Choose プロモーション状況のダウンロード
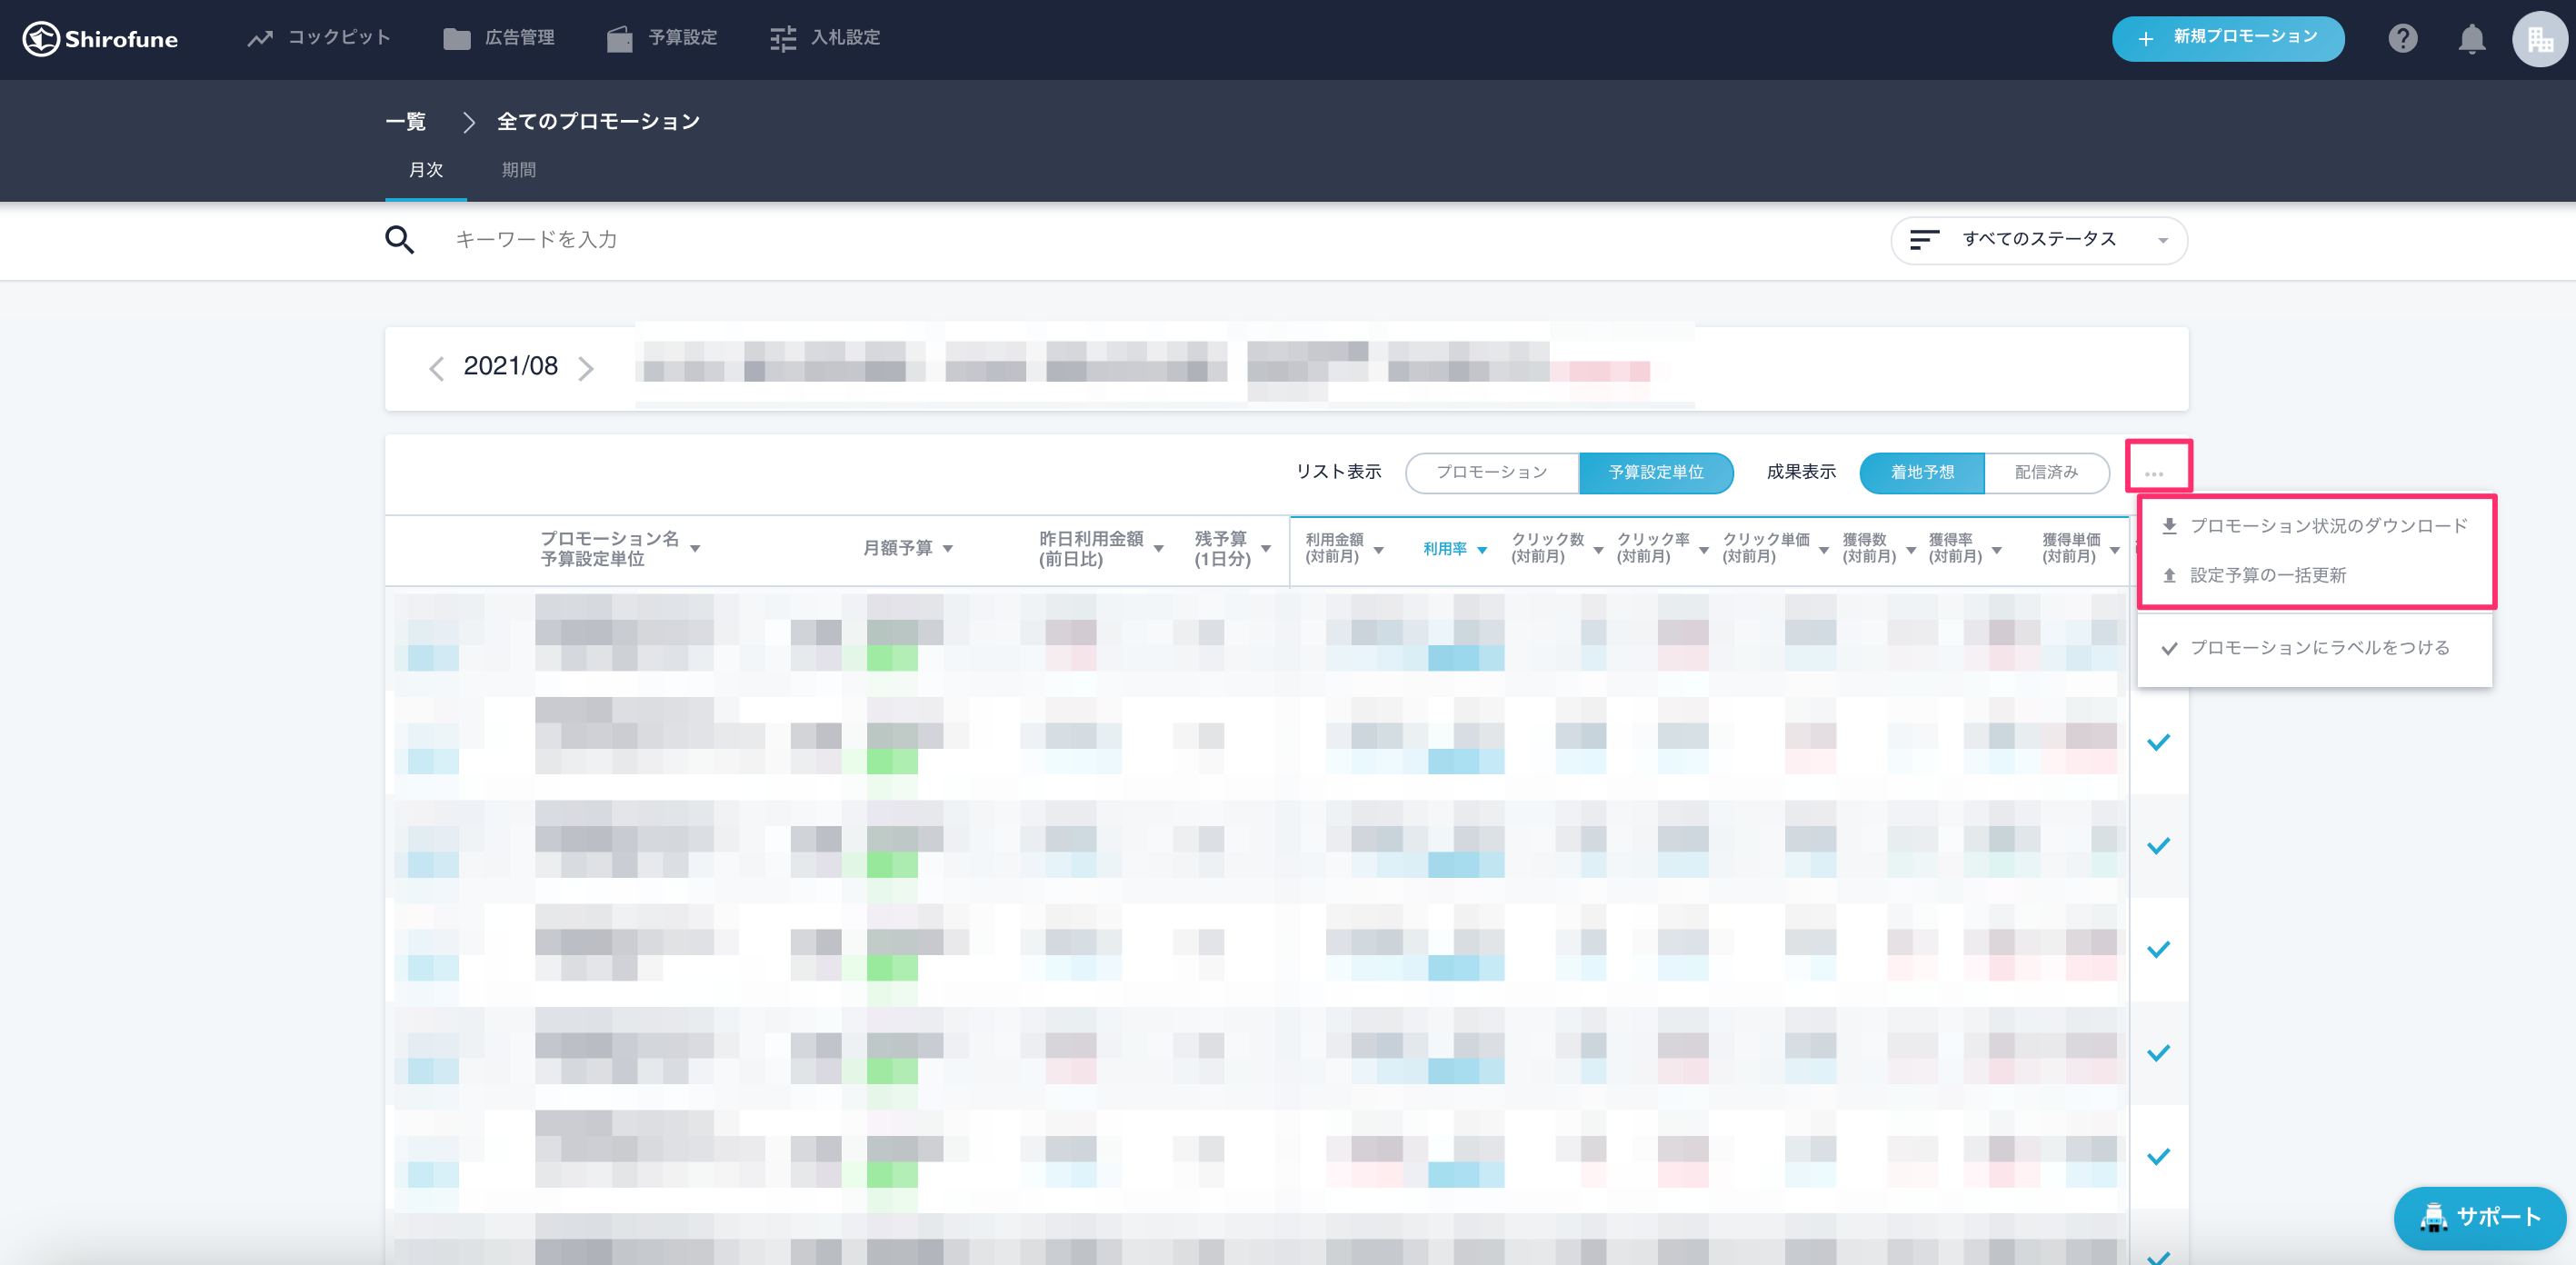 coord(2314,526)
